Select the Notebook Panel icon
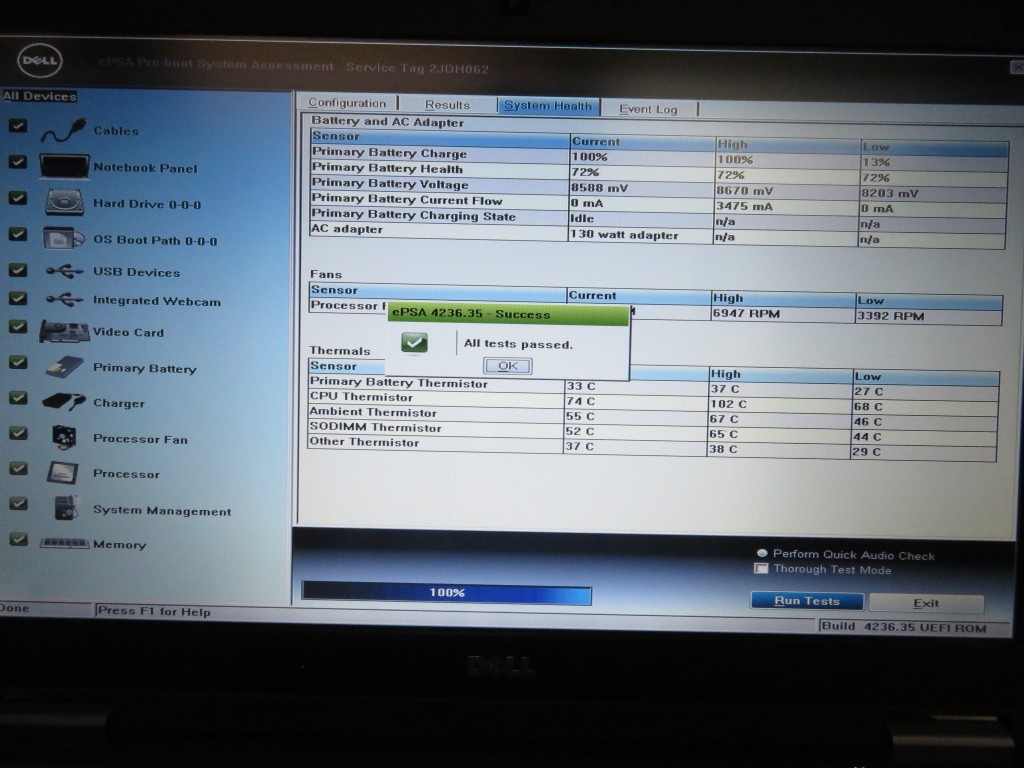 [x=64, y=166]
